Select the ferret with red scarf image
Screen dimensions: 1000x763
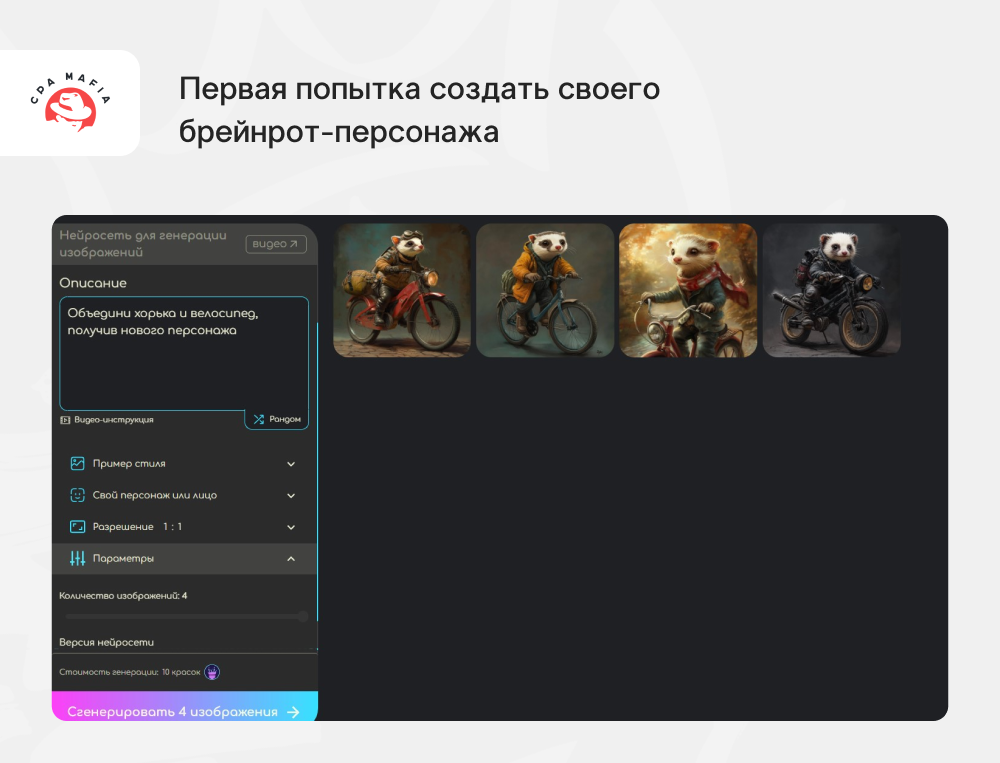[688, 290]
